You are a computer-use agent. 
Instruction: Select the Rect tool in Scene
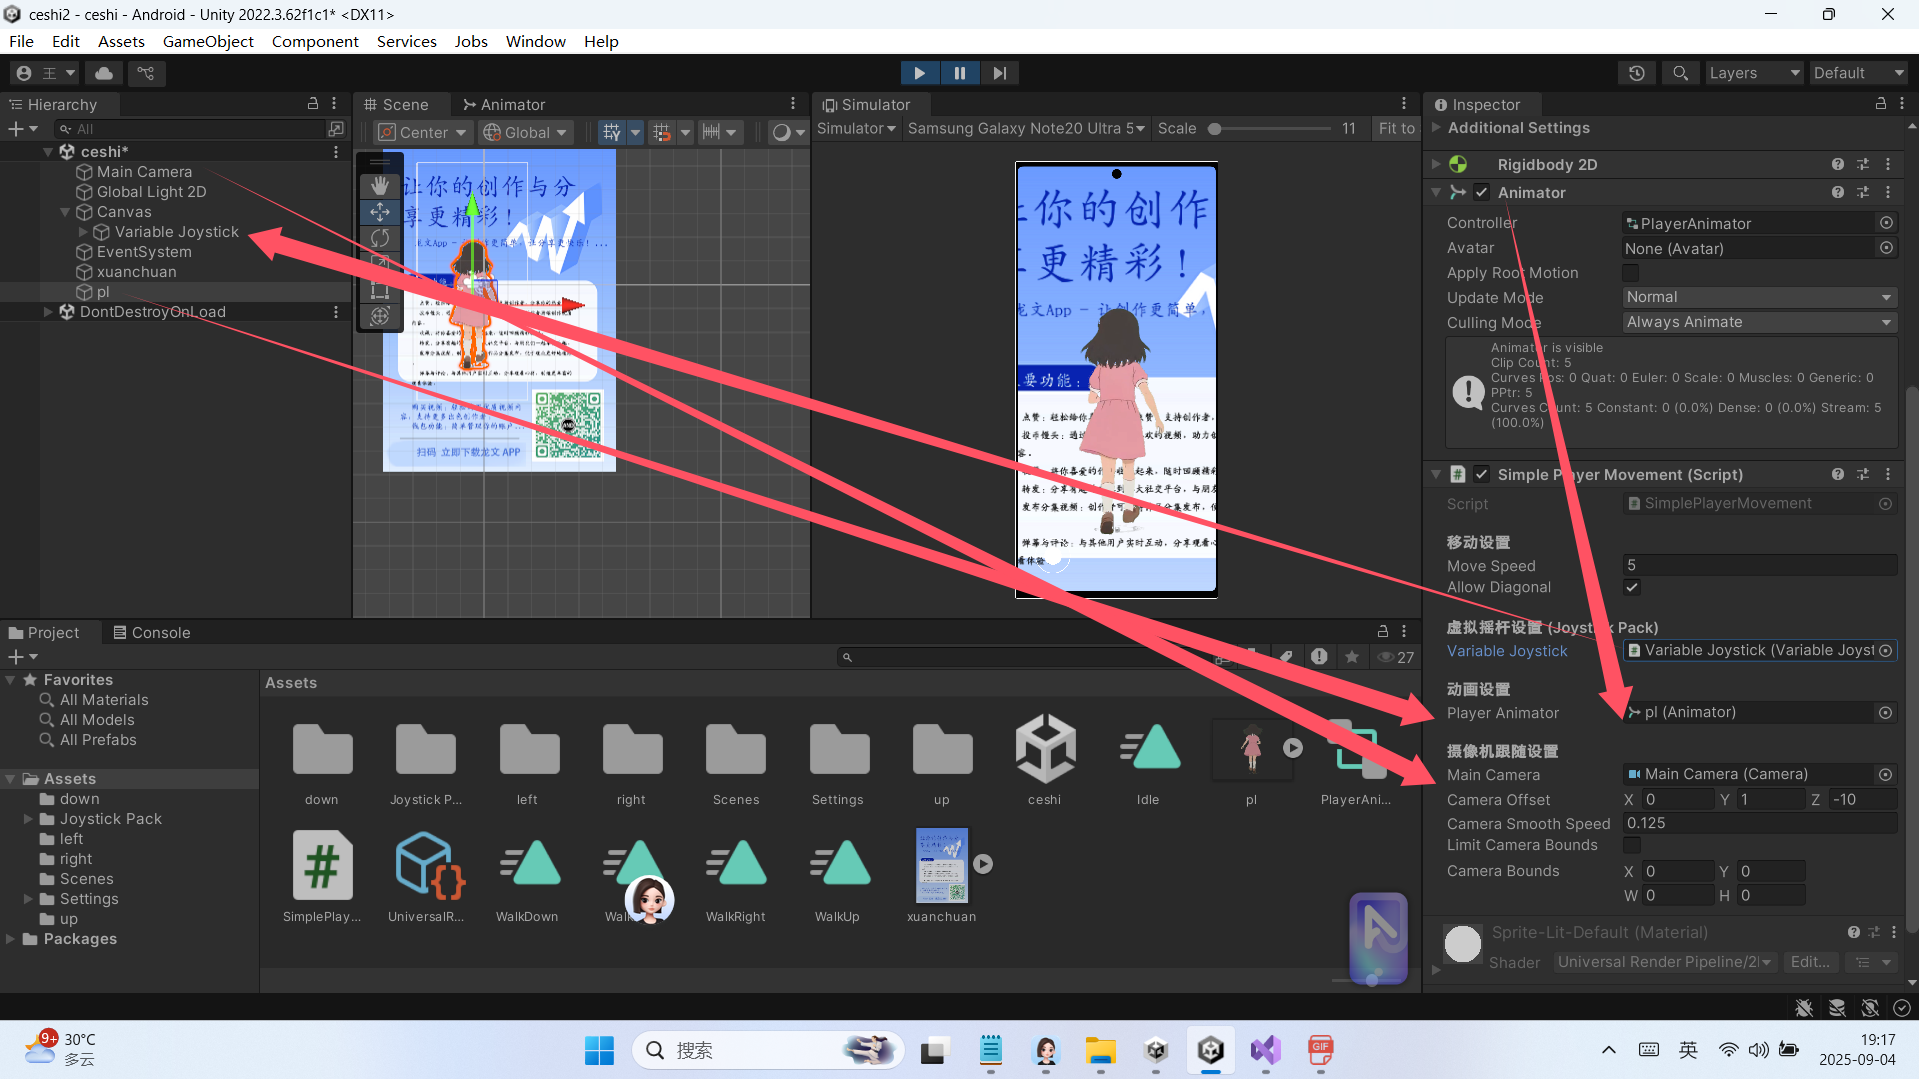point(380,290)
